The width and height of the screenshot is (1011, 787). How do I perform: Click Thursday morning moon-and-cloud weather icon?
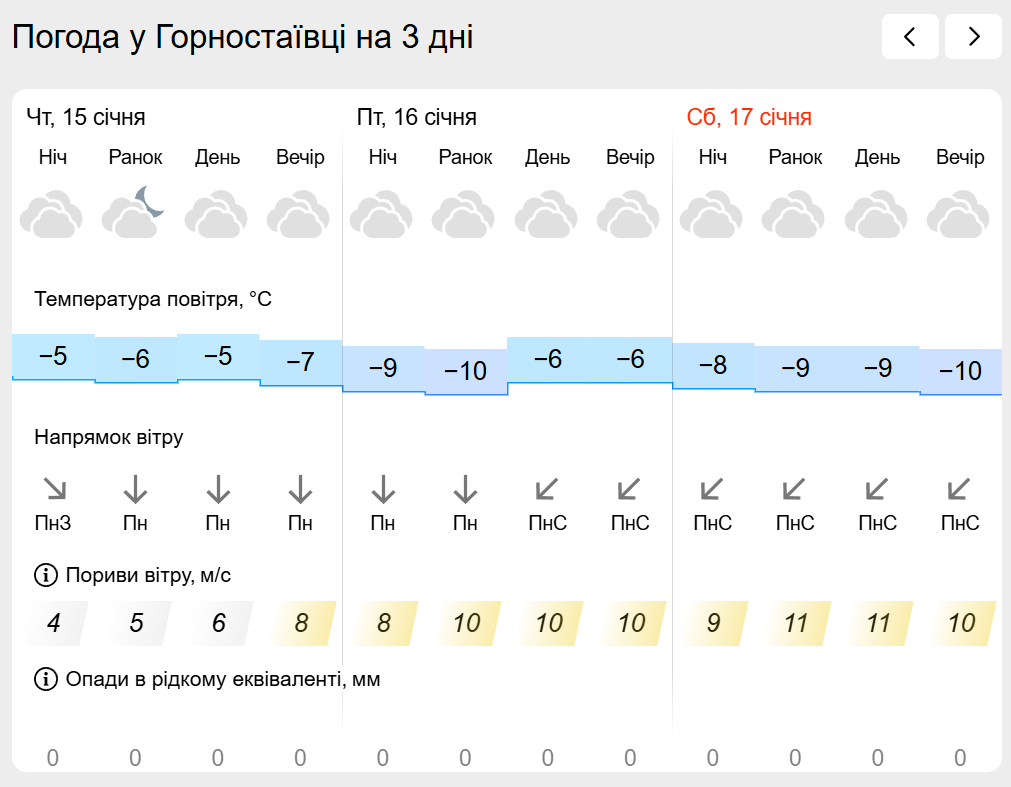[x=135, y=212]
